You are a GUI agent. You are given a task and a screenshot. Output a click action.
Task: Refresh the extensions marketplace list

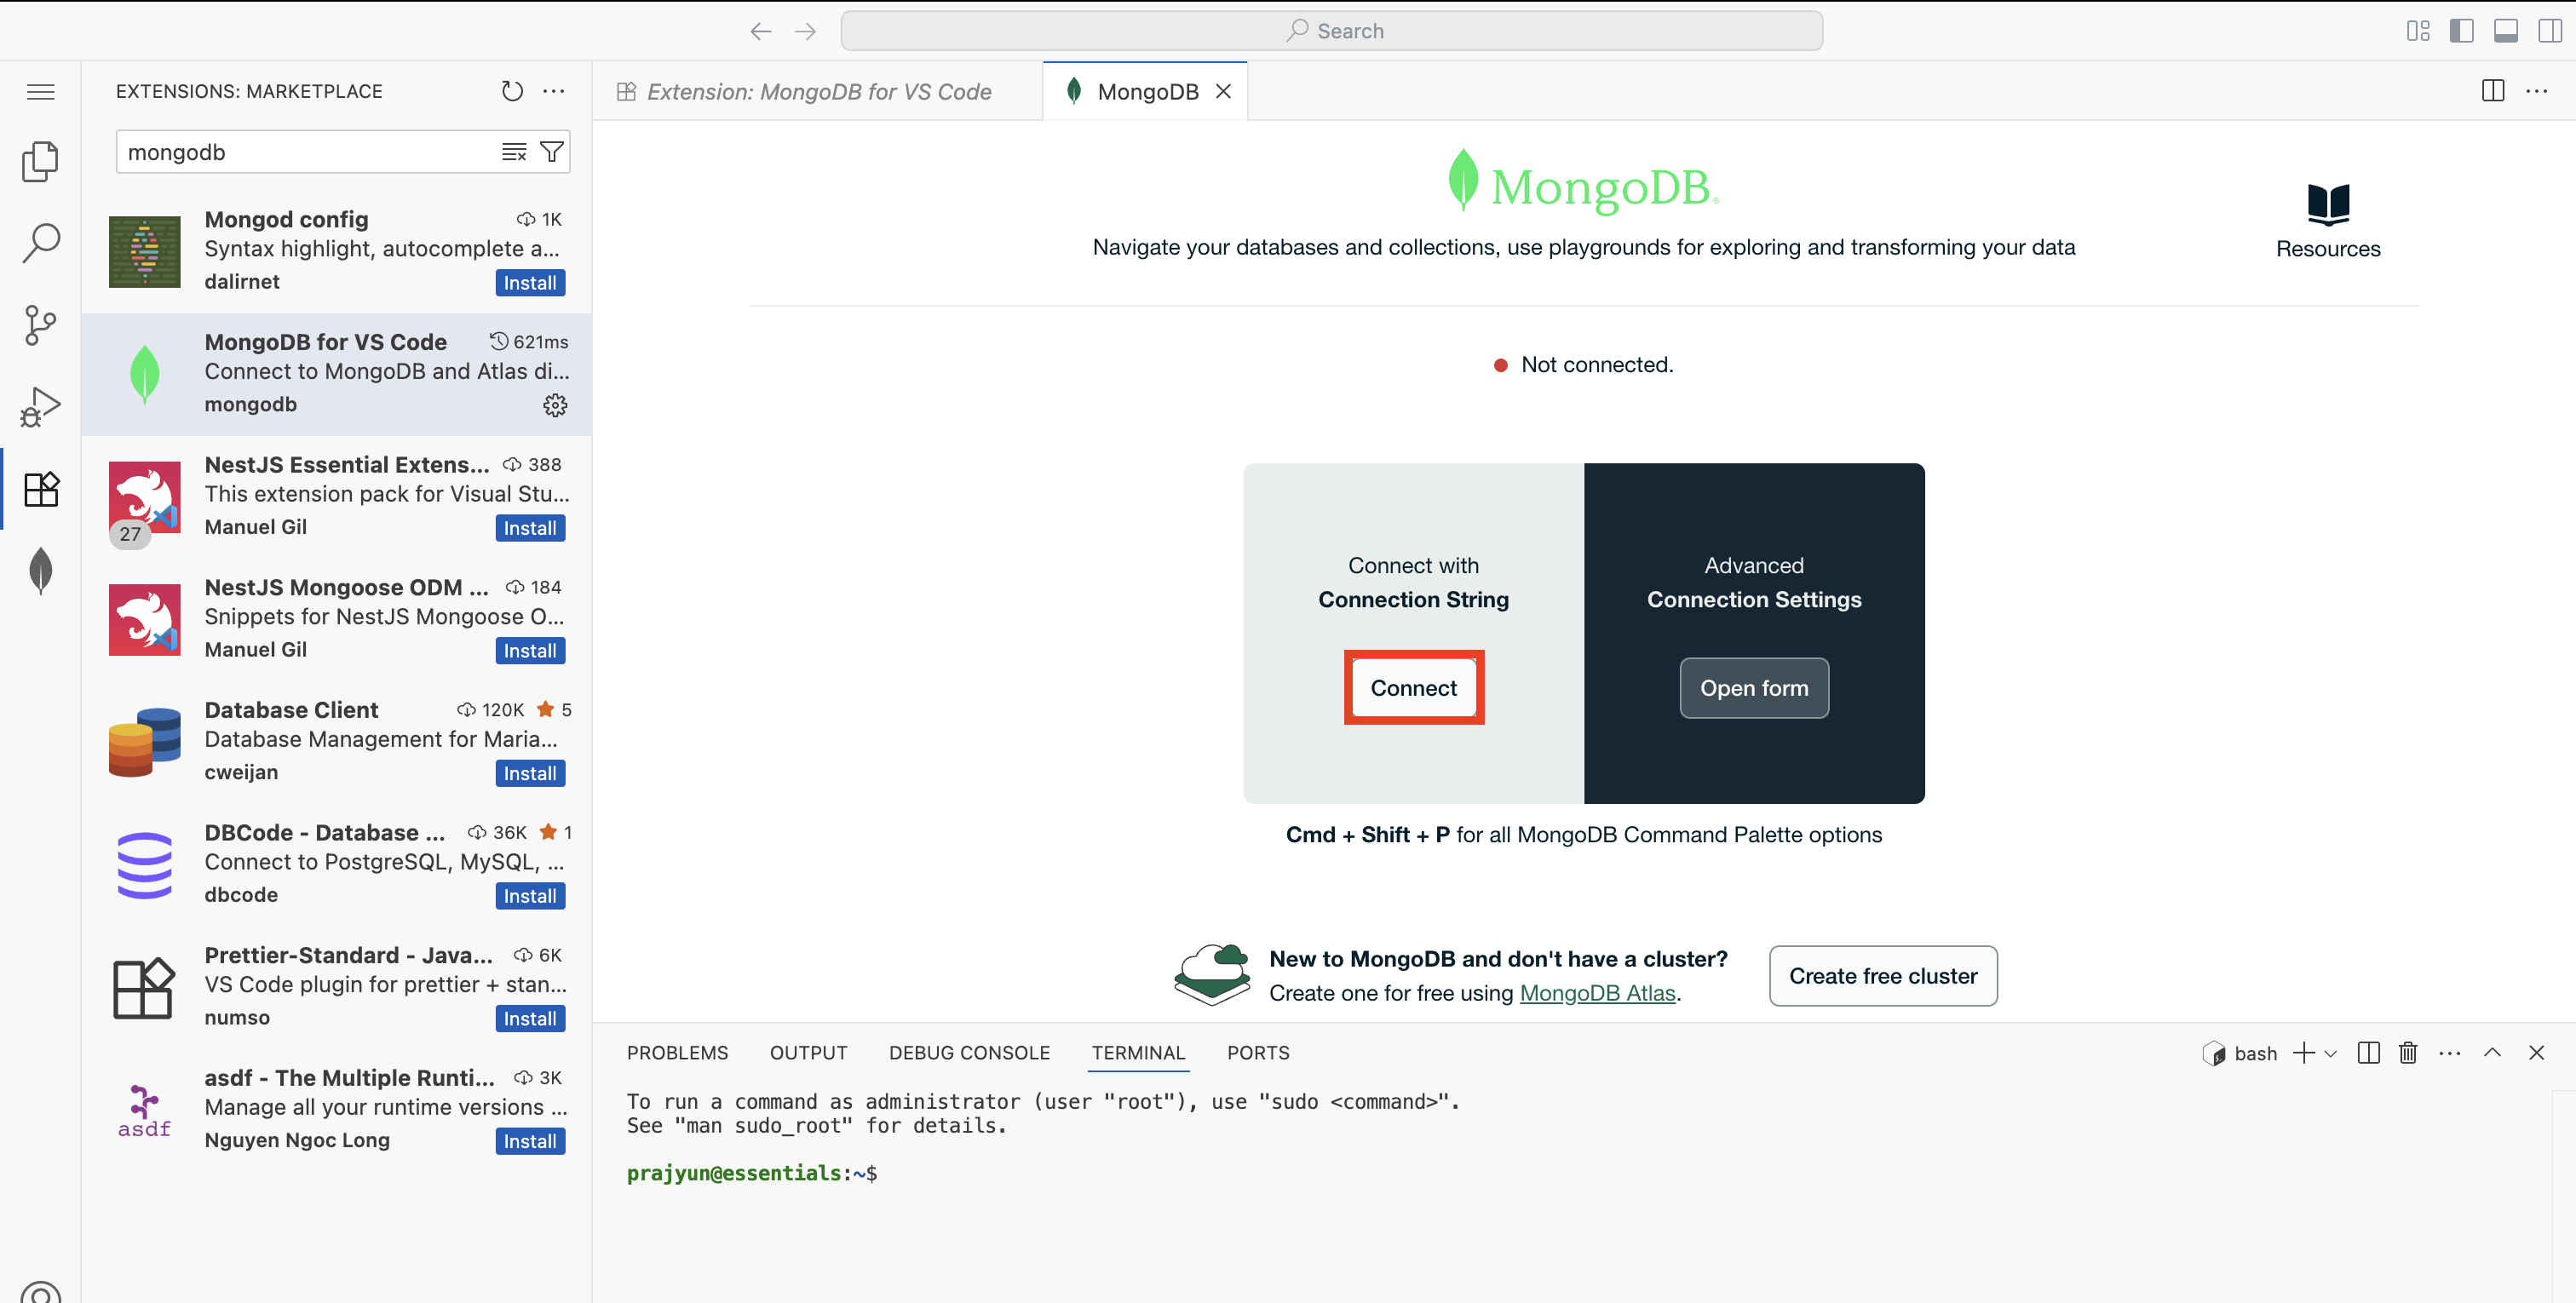(x=512, y=91)
